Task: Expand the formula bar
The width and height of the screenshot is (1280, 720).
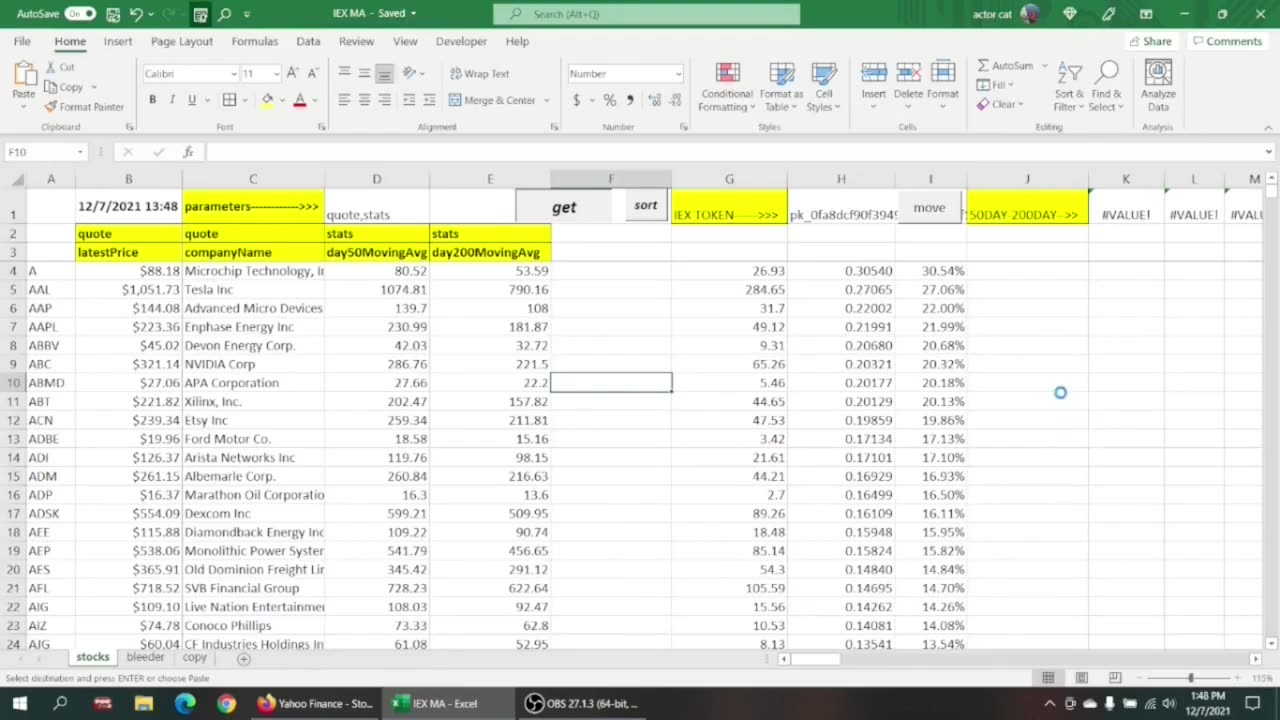Action: (1268, 152)
